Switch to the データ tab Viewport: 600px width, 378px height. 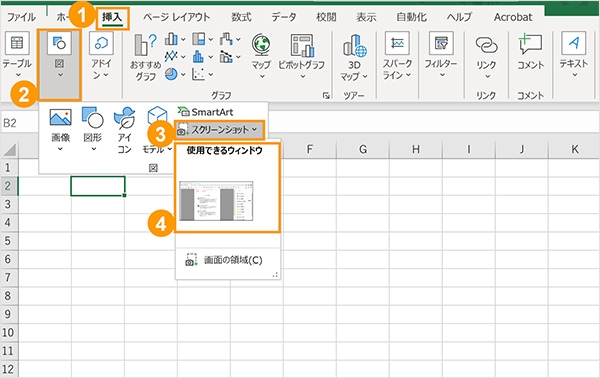[284, 17]
